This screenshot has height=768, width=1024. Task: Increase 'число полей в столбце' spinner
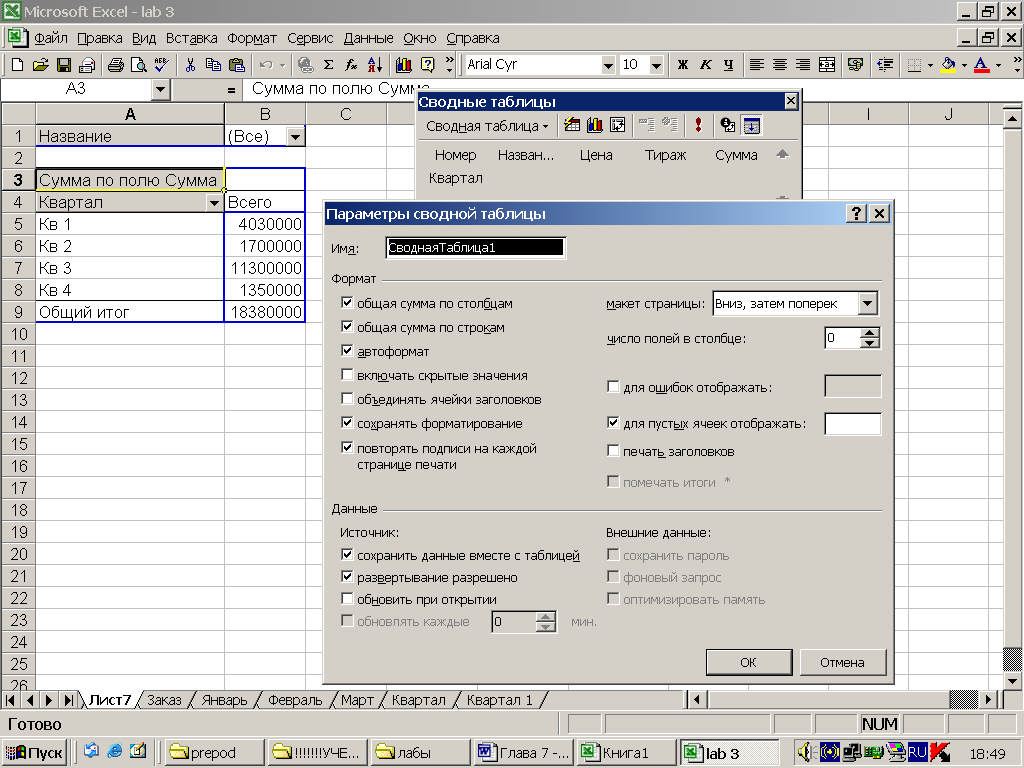click(869, 333)
